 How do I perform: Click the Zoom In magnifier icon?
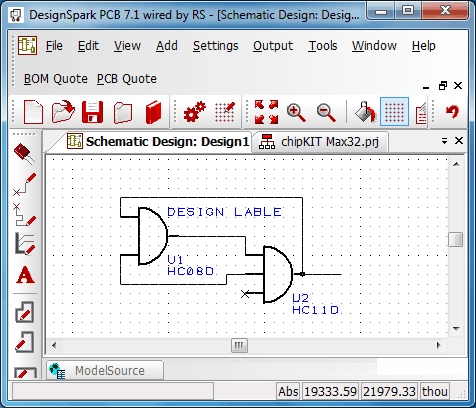(x=296, y=112)
